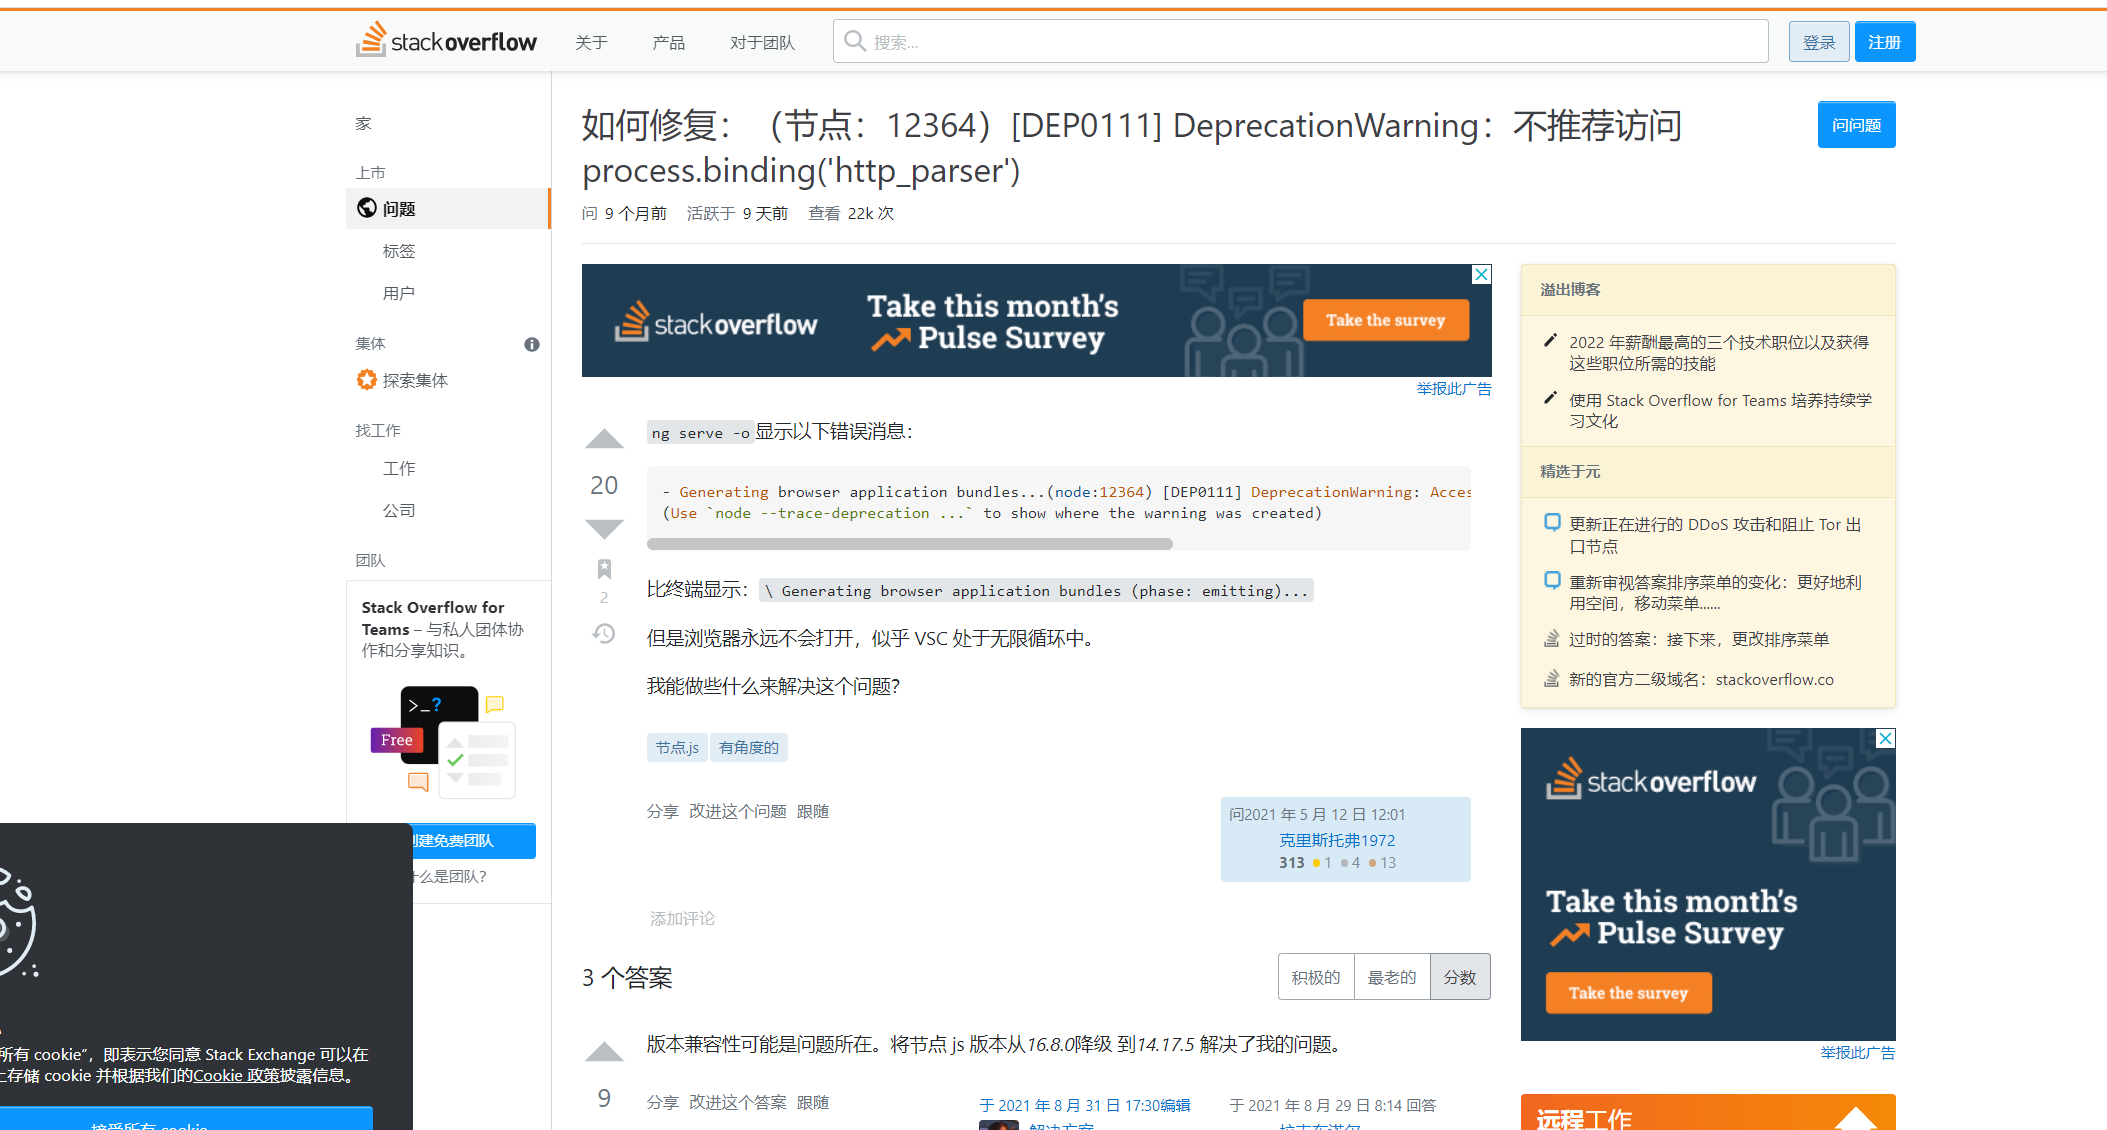2107x1130 pixels.
Task: Click the globe icon beside 问题
Action: (367, 208)
